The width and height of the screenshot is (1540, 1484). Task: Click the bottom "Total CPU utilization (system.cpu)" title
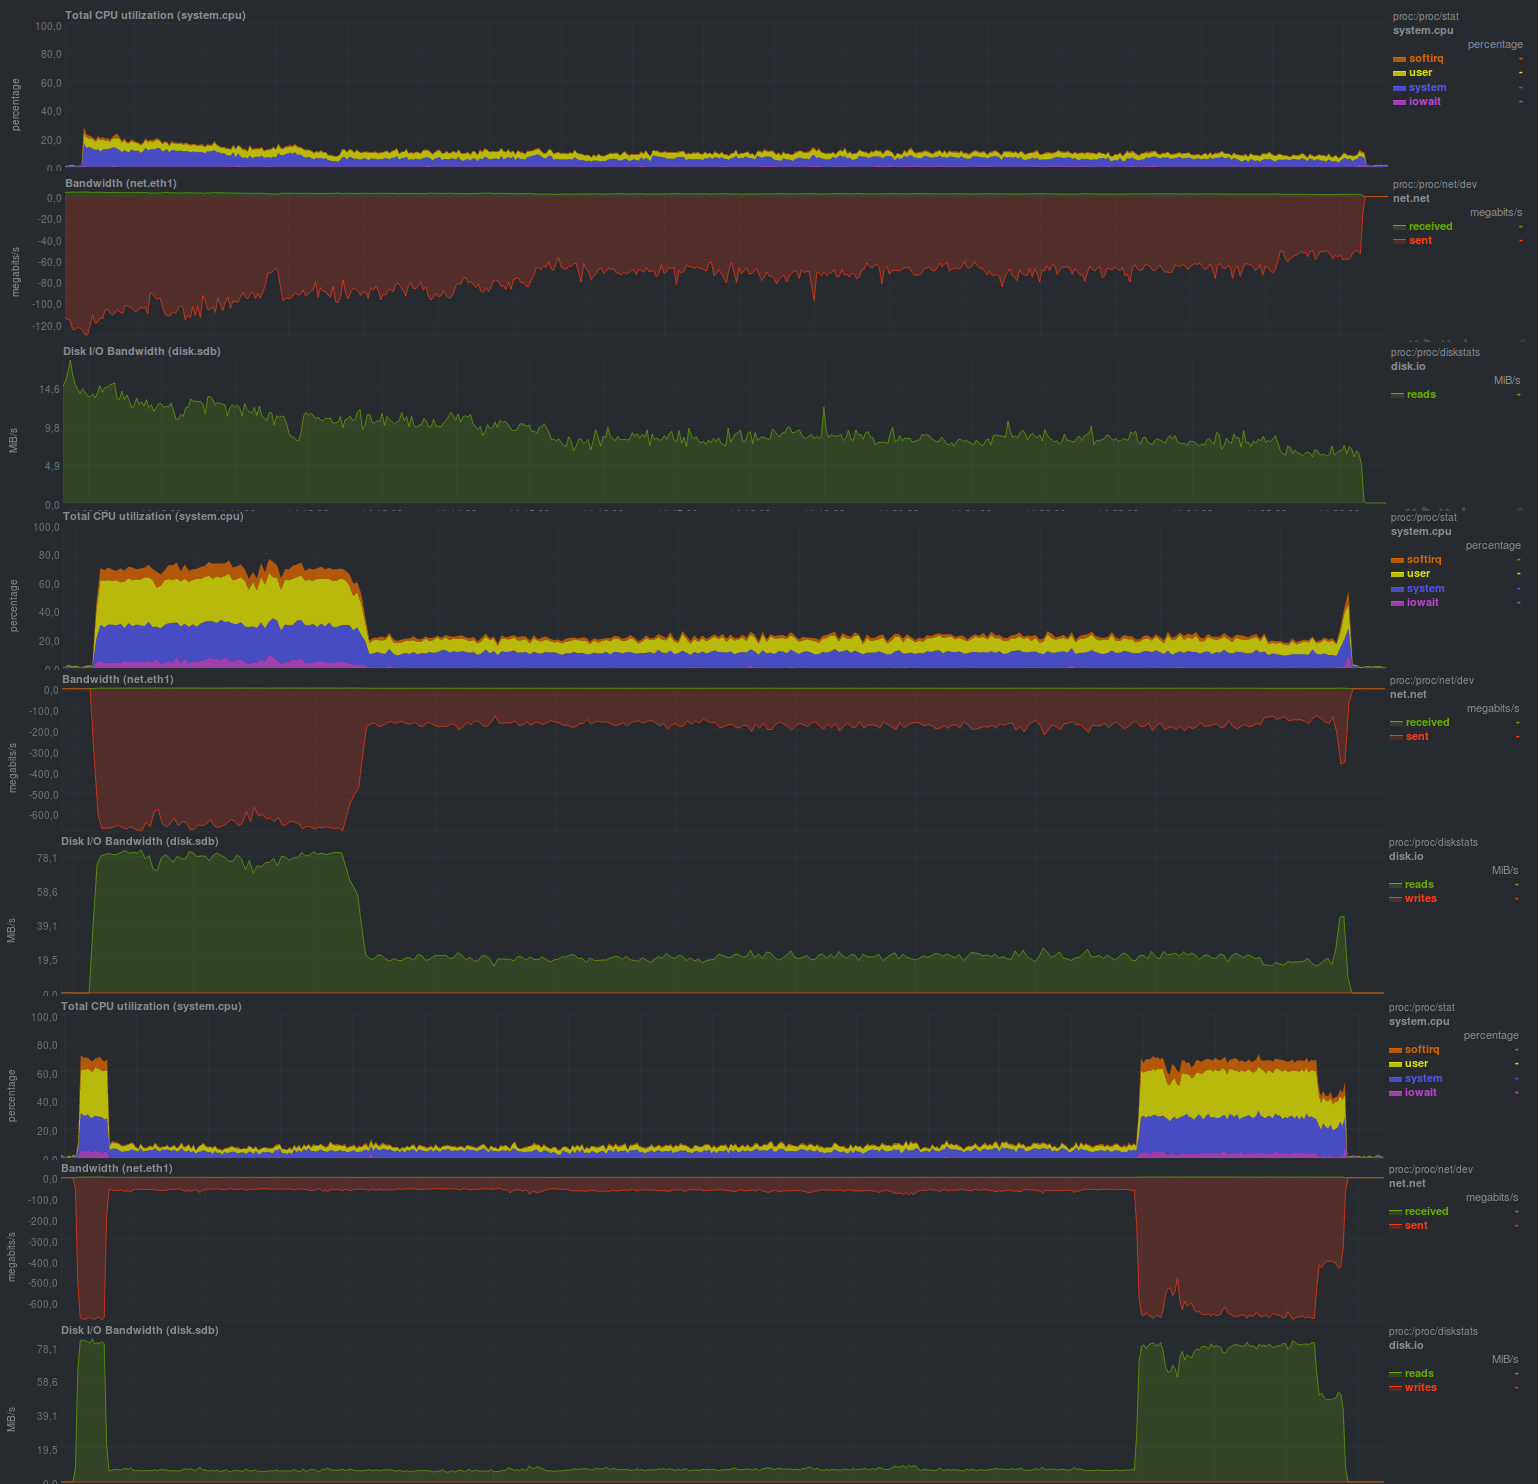tap(151, 1007)
